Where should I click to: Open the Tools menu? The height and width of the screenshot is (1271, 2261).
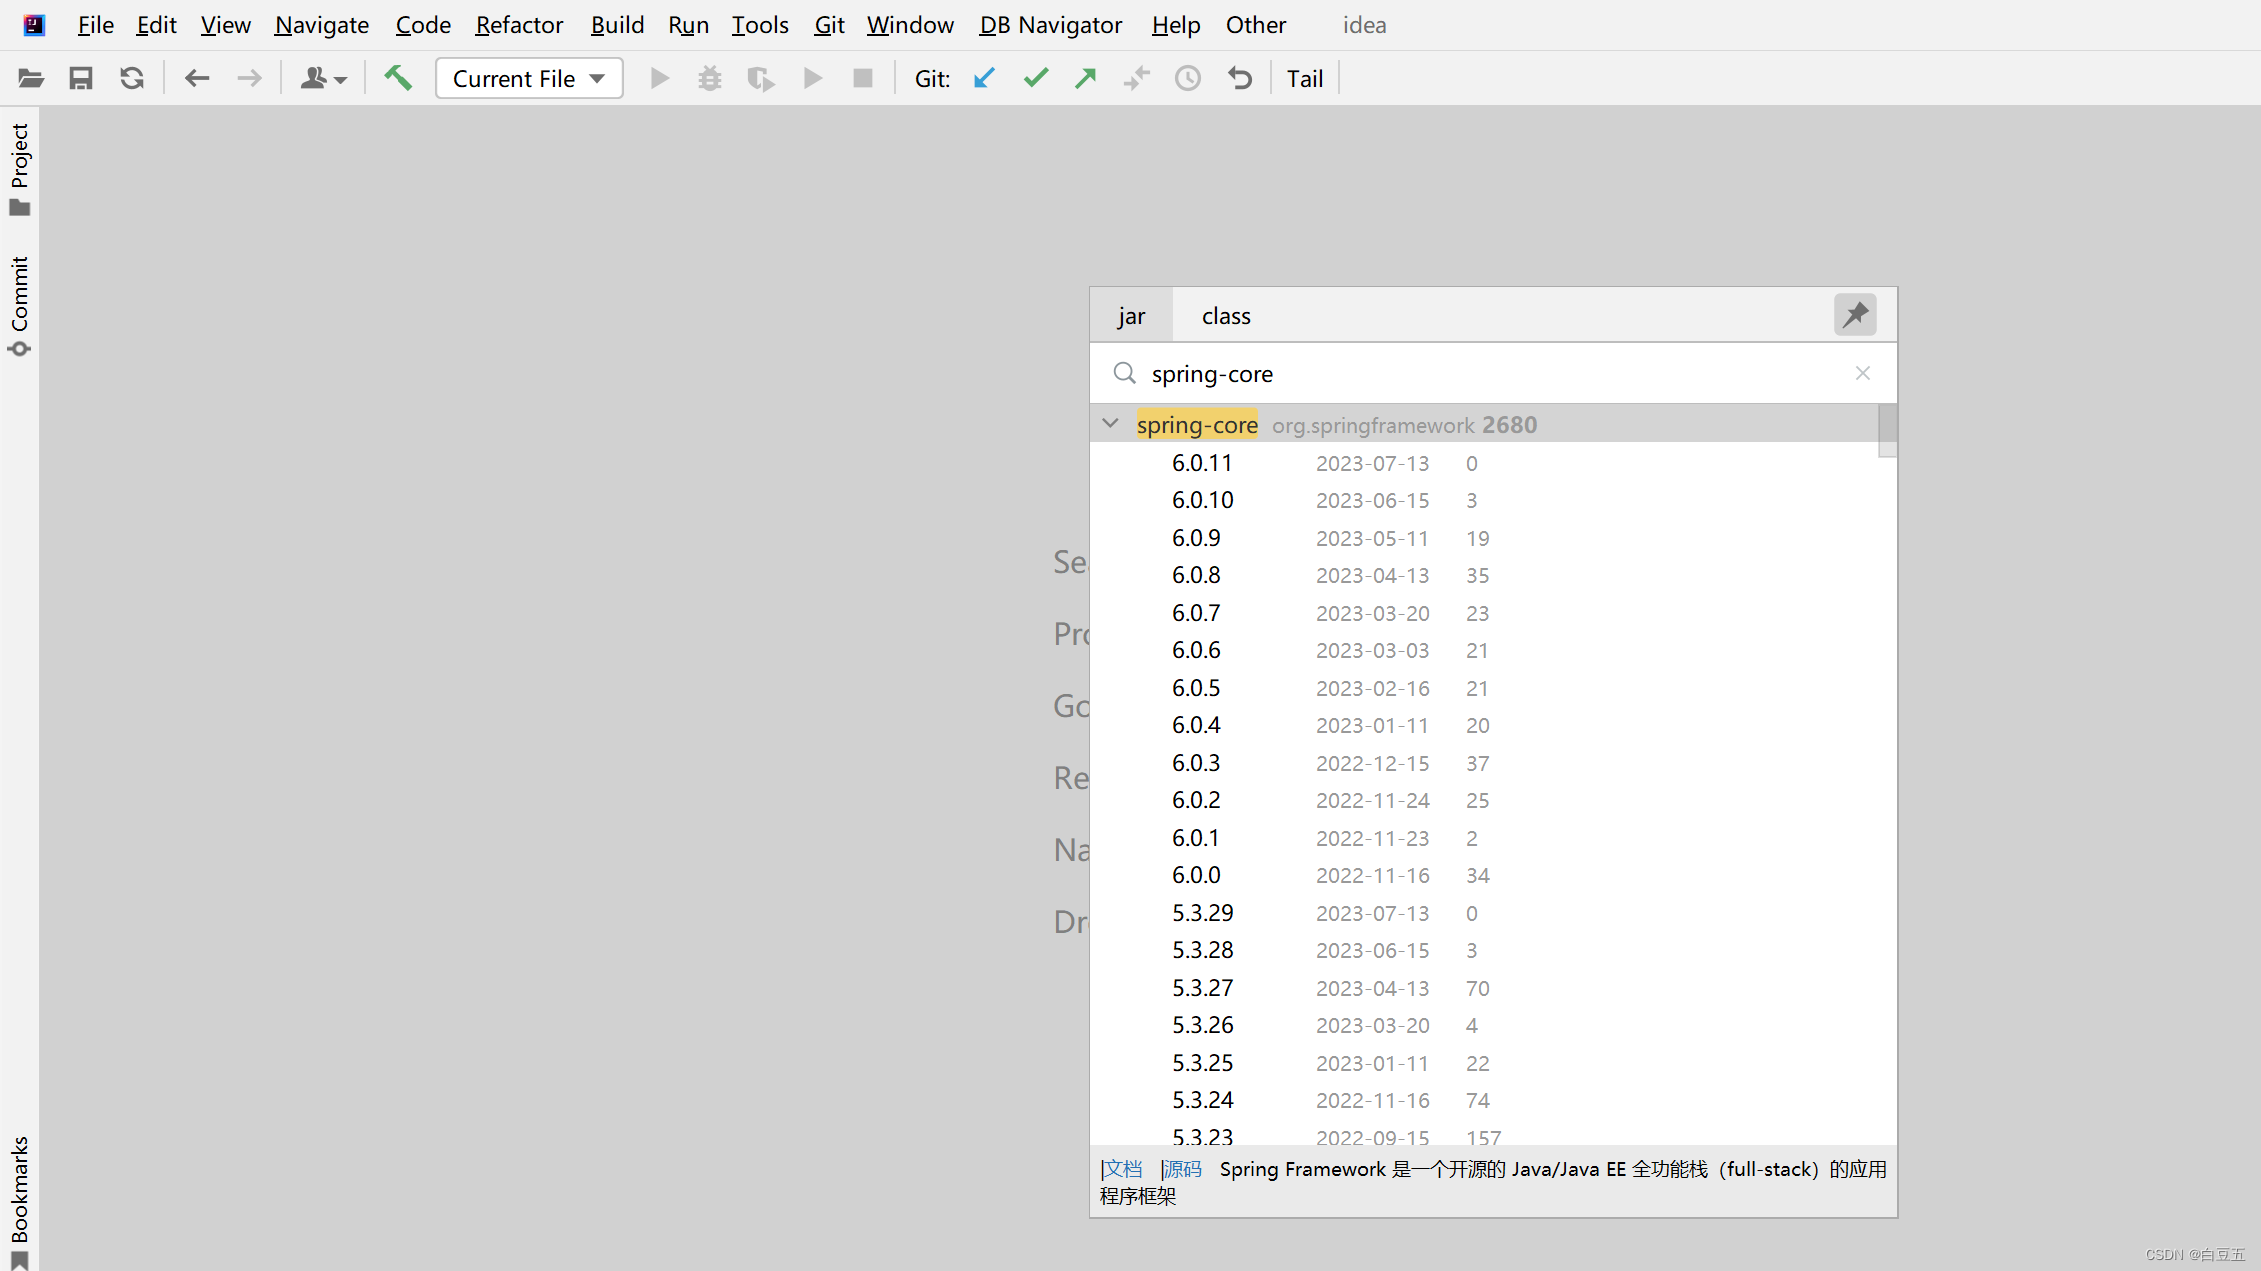760,25
